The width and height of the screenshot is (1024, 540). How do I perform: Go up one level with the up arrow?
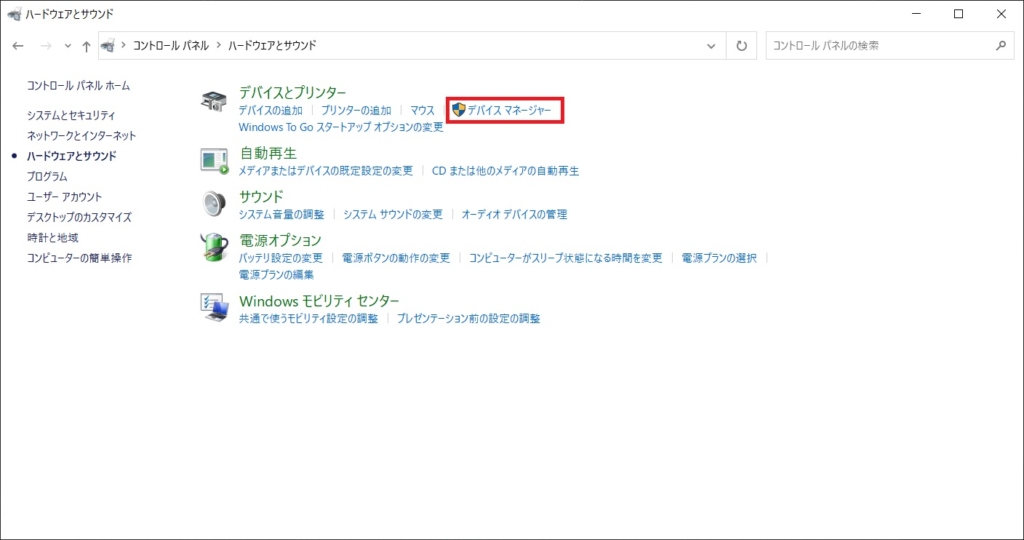pos(86,46)
